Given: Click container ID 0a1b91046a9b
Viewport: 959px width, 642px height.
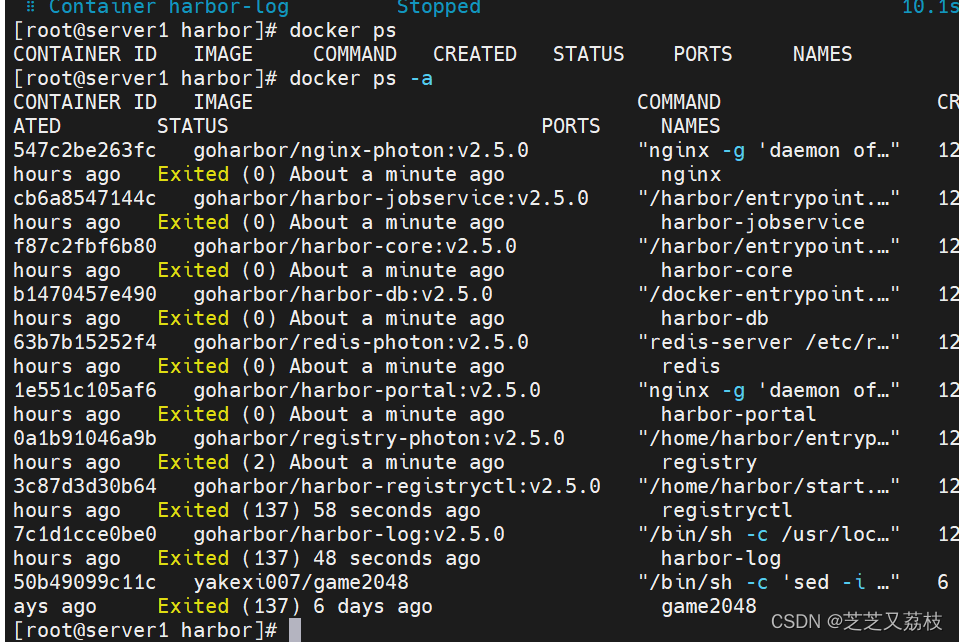Looking at the screenshot, I should pyautogui.click(x=85, y=438).
